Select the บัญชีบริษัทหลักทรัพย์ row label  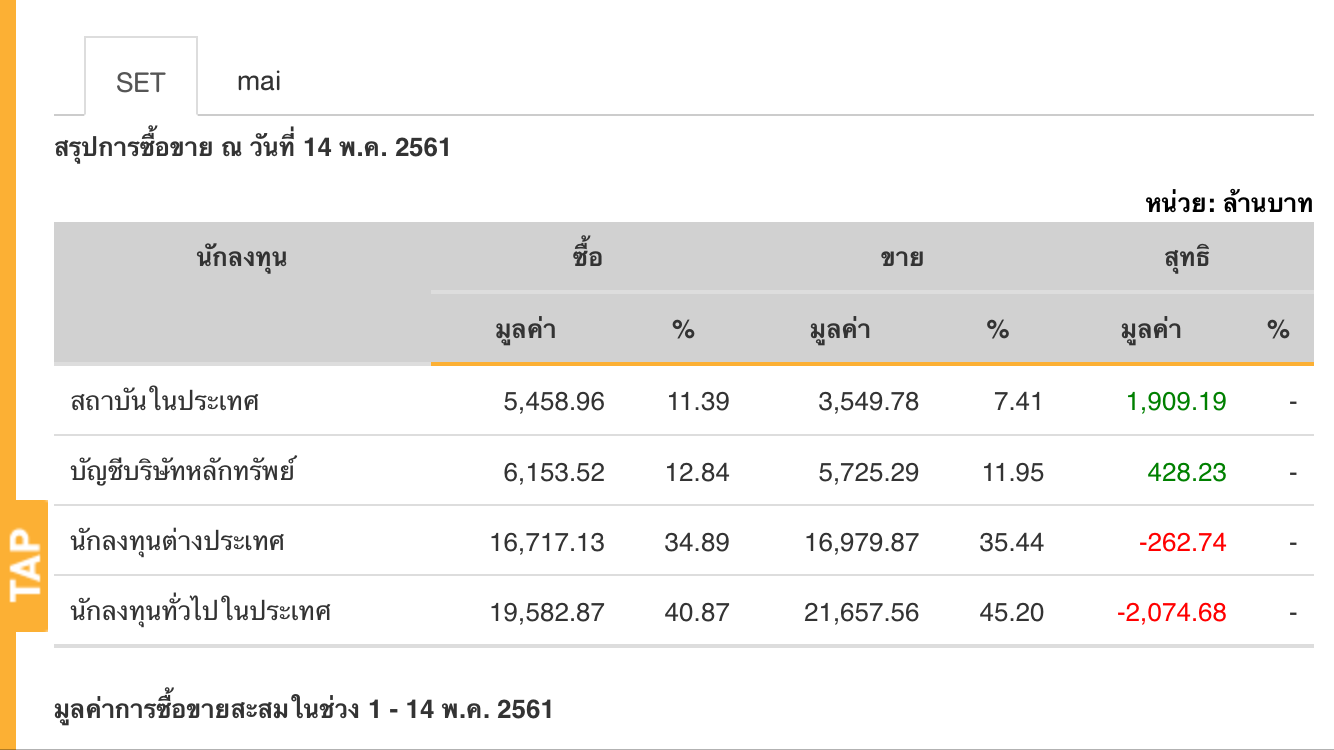click(183, 472)
